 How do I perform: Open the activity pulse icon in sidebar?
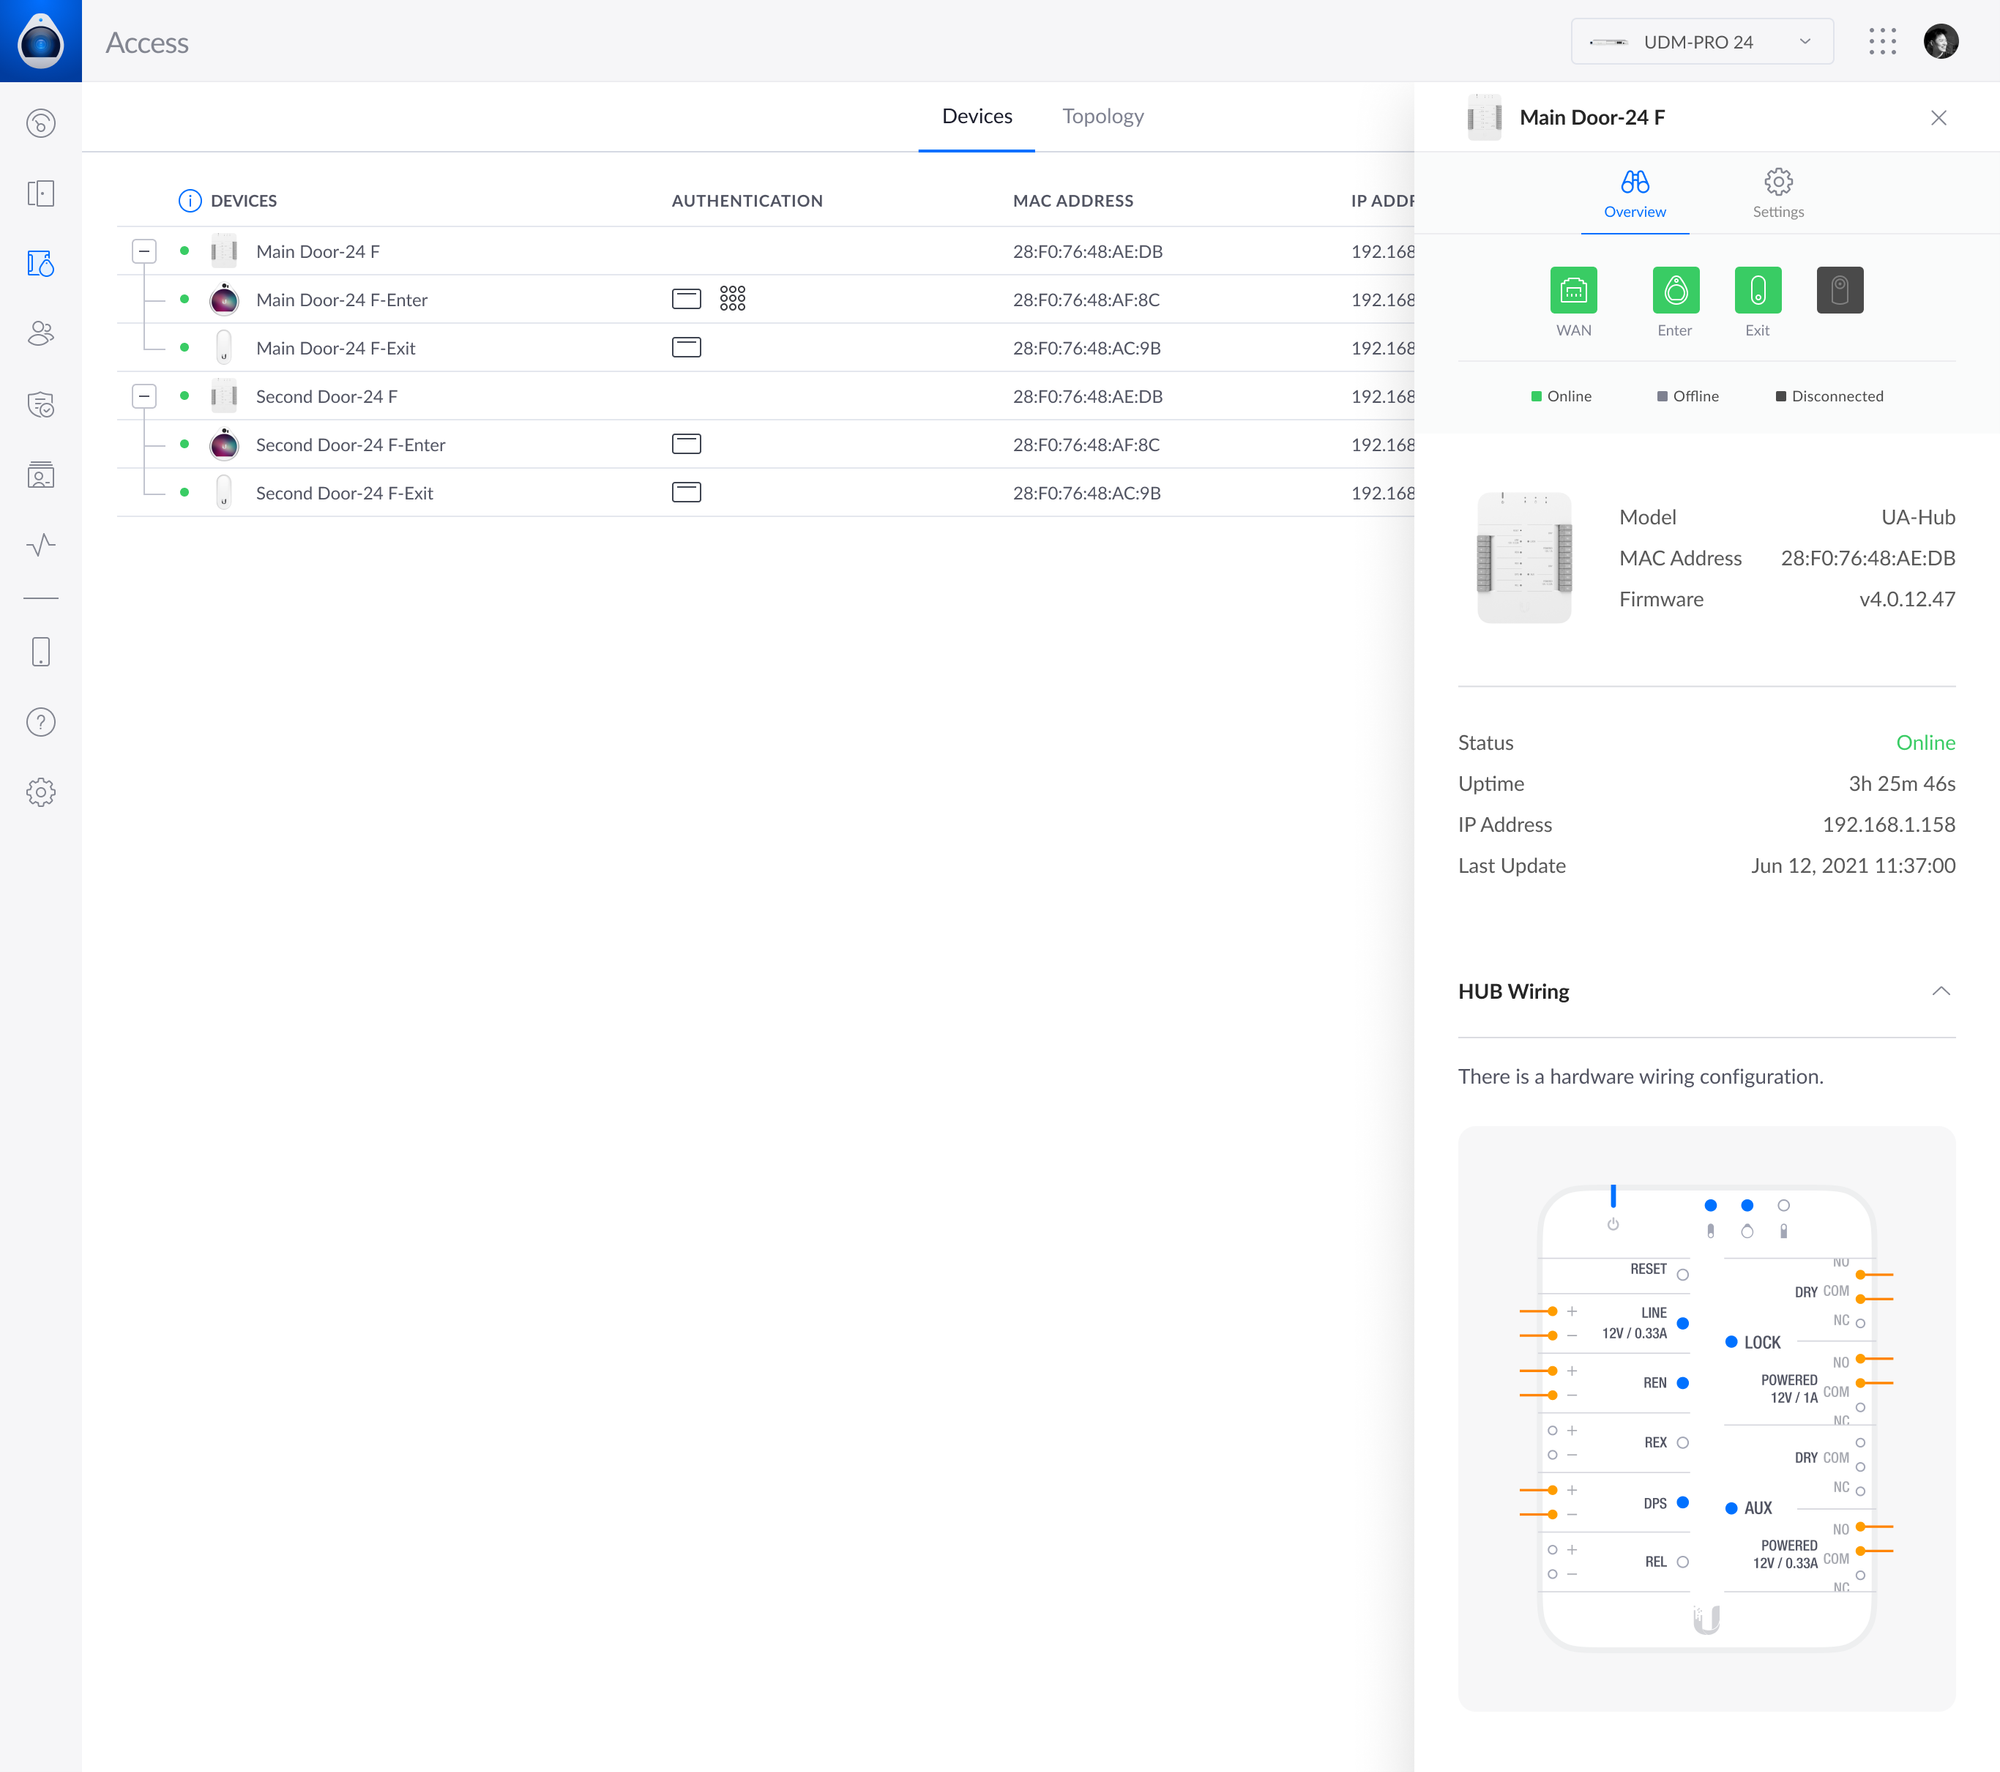pyautogui.click(x=41, y=545)
